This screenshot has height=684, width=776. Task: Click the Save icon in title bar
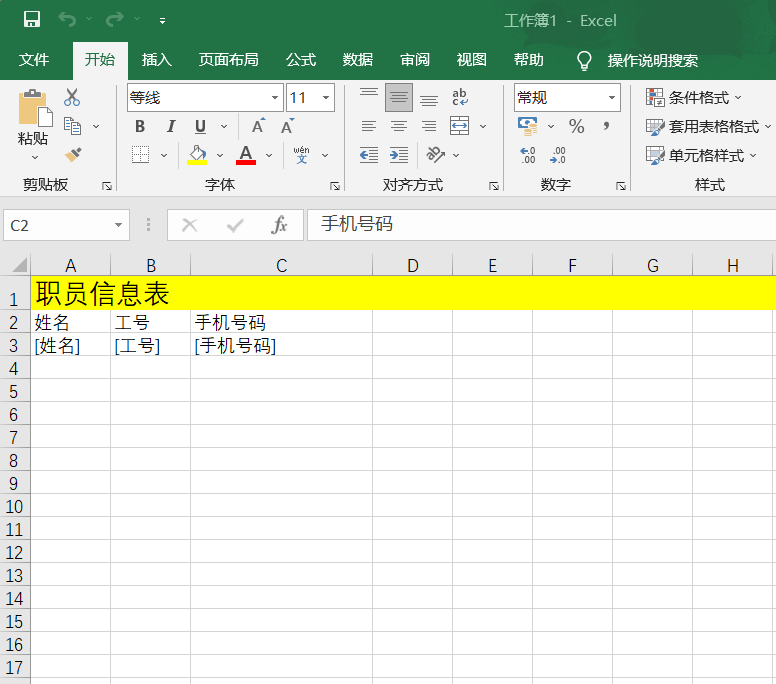coord(32,20)
